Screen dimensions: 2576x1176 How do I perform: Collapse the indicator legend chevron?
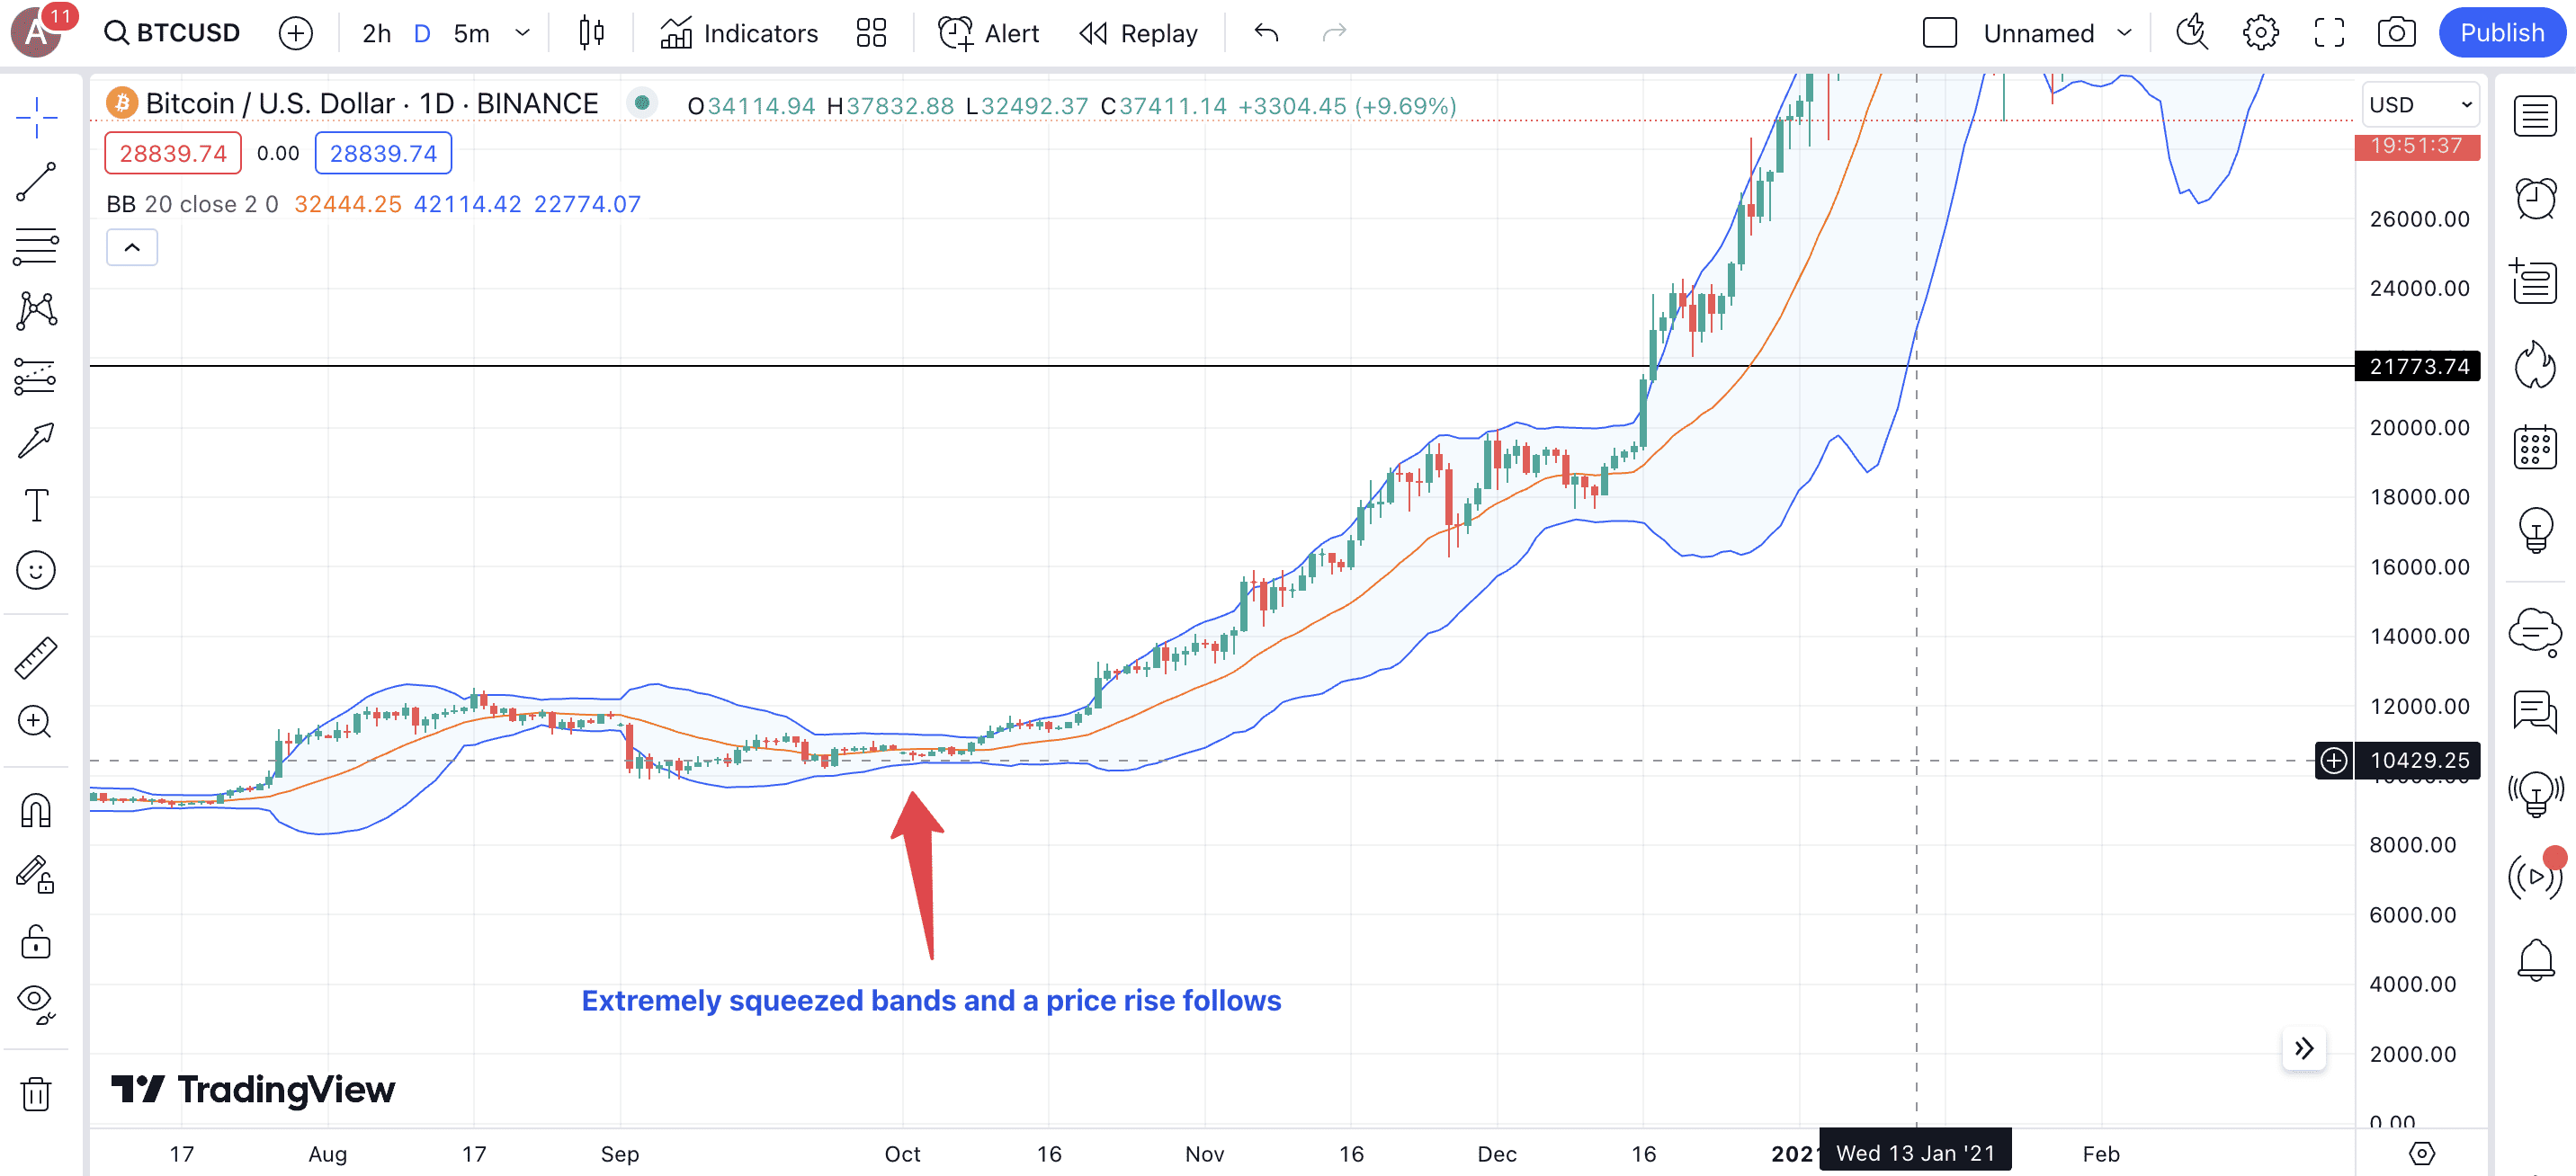click(x=132, y=247)
